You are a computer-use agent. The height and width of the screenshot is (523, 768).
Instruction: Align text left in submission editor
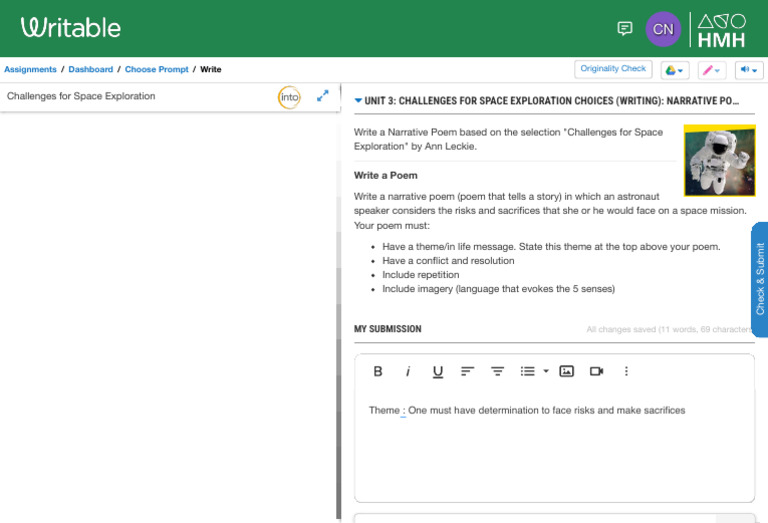coord(467,371)
